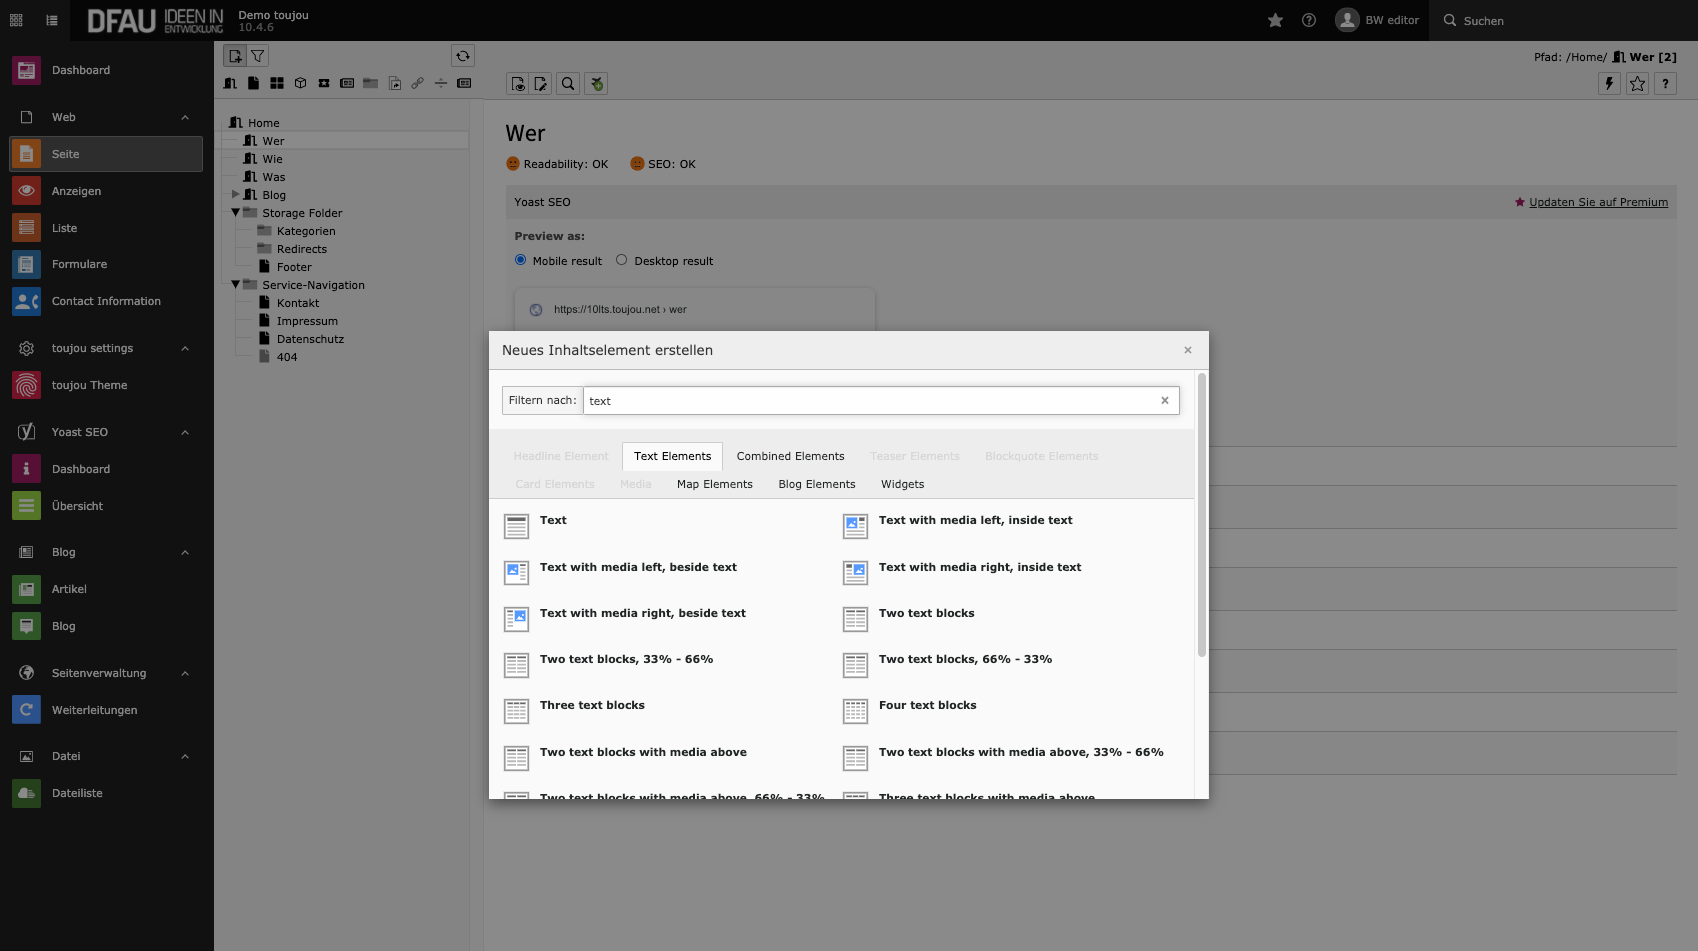Screen dimensions: 1698x951
Task: Click the bookmarks star icon in top bar
Action: click(x=1275, y=20)
